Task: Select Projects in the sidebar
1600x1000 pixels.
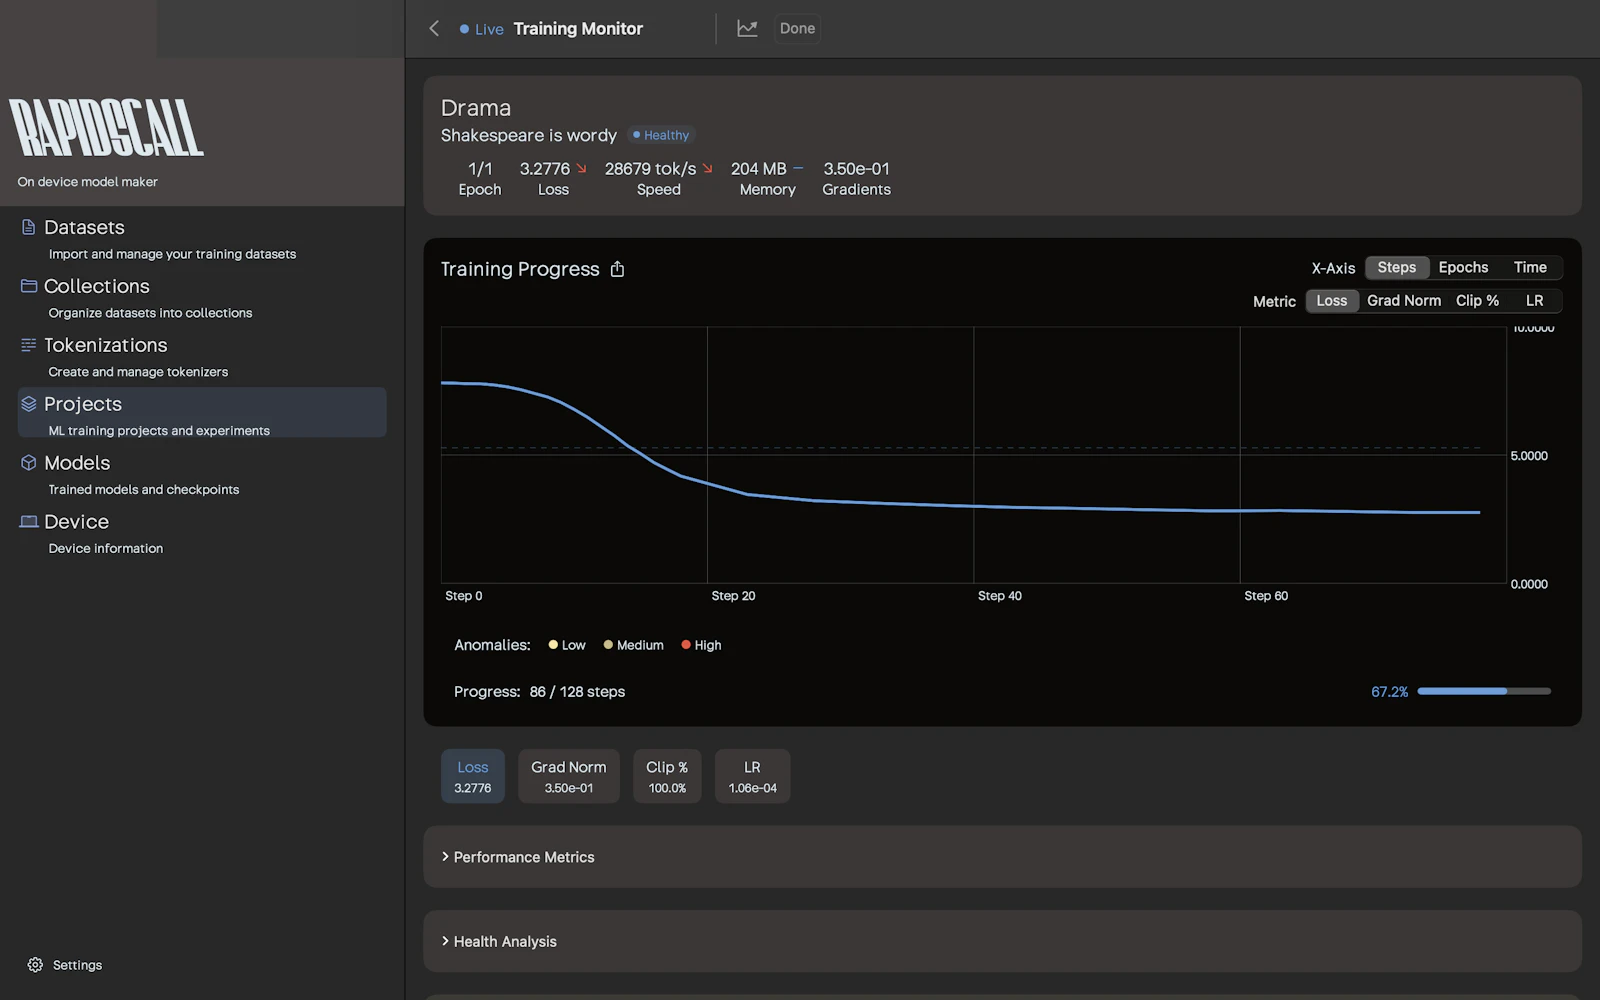Action: [x=202, y=412]
